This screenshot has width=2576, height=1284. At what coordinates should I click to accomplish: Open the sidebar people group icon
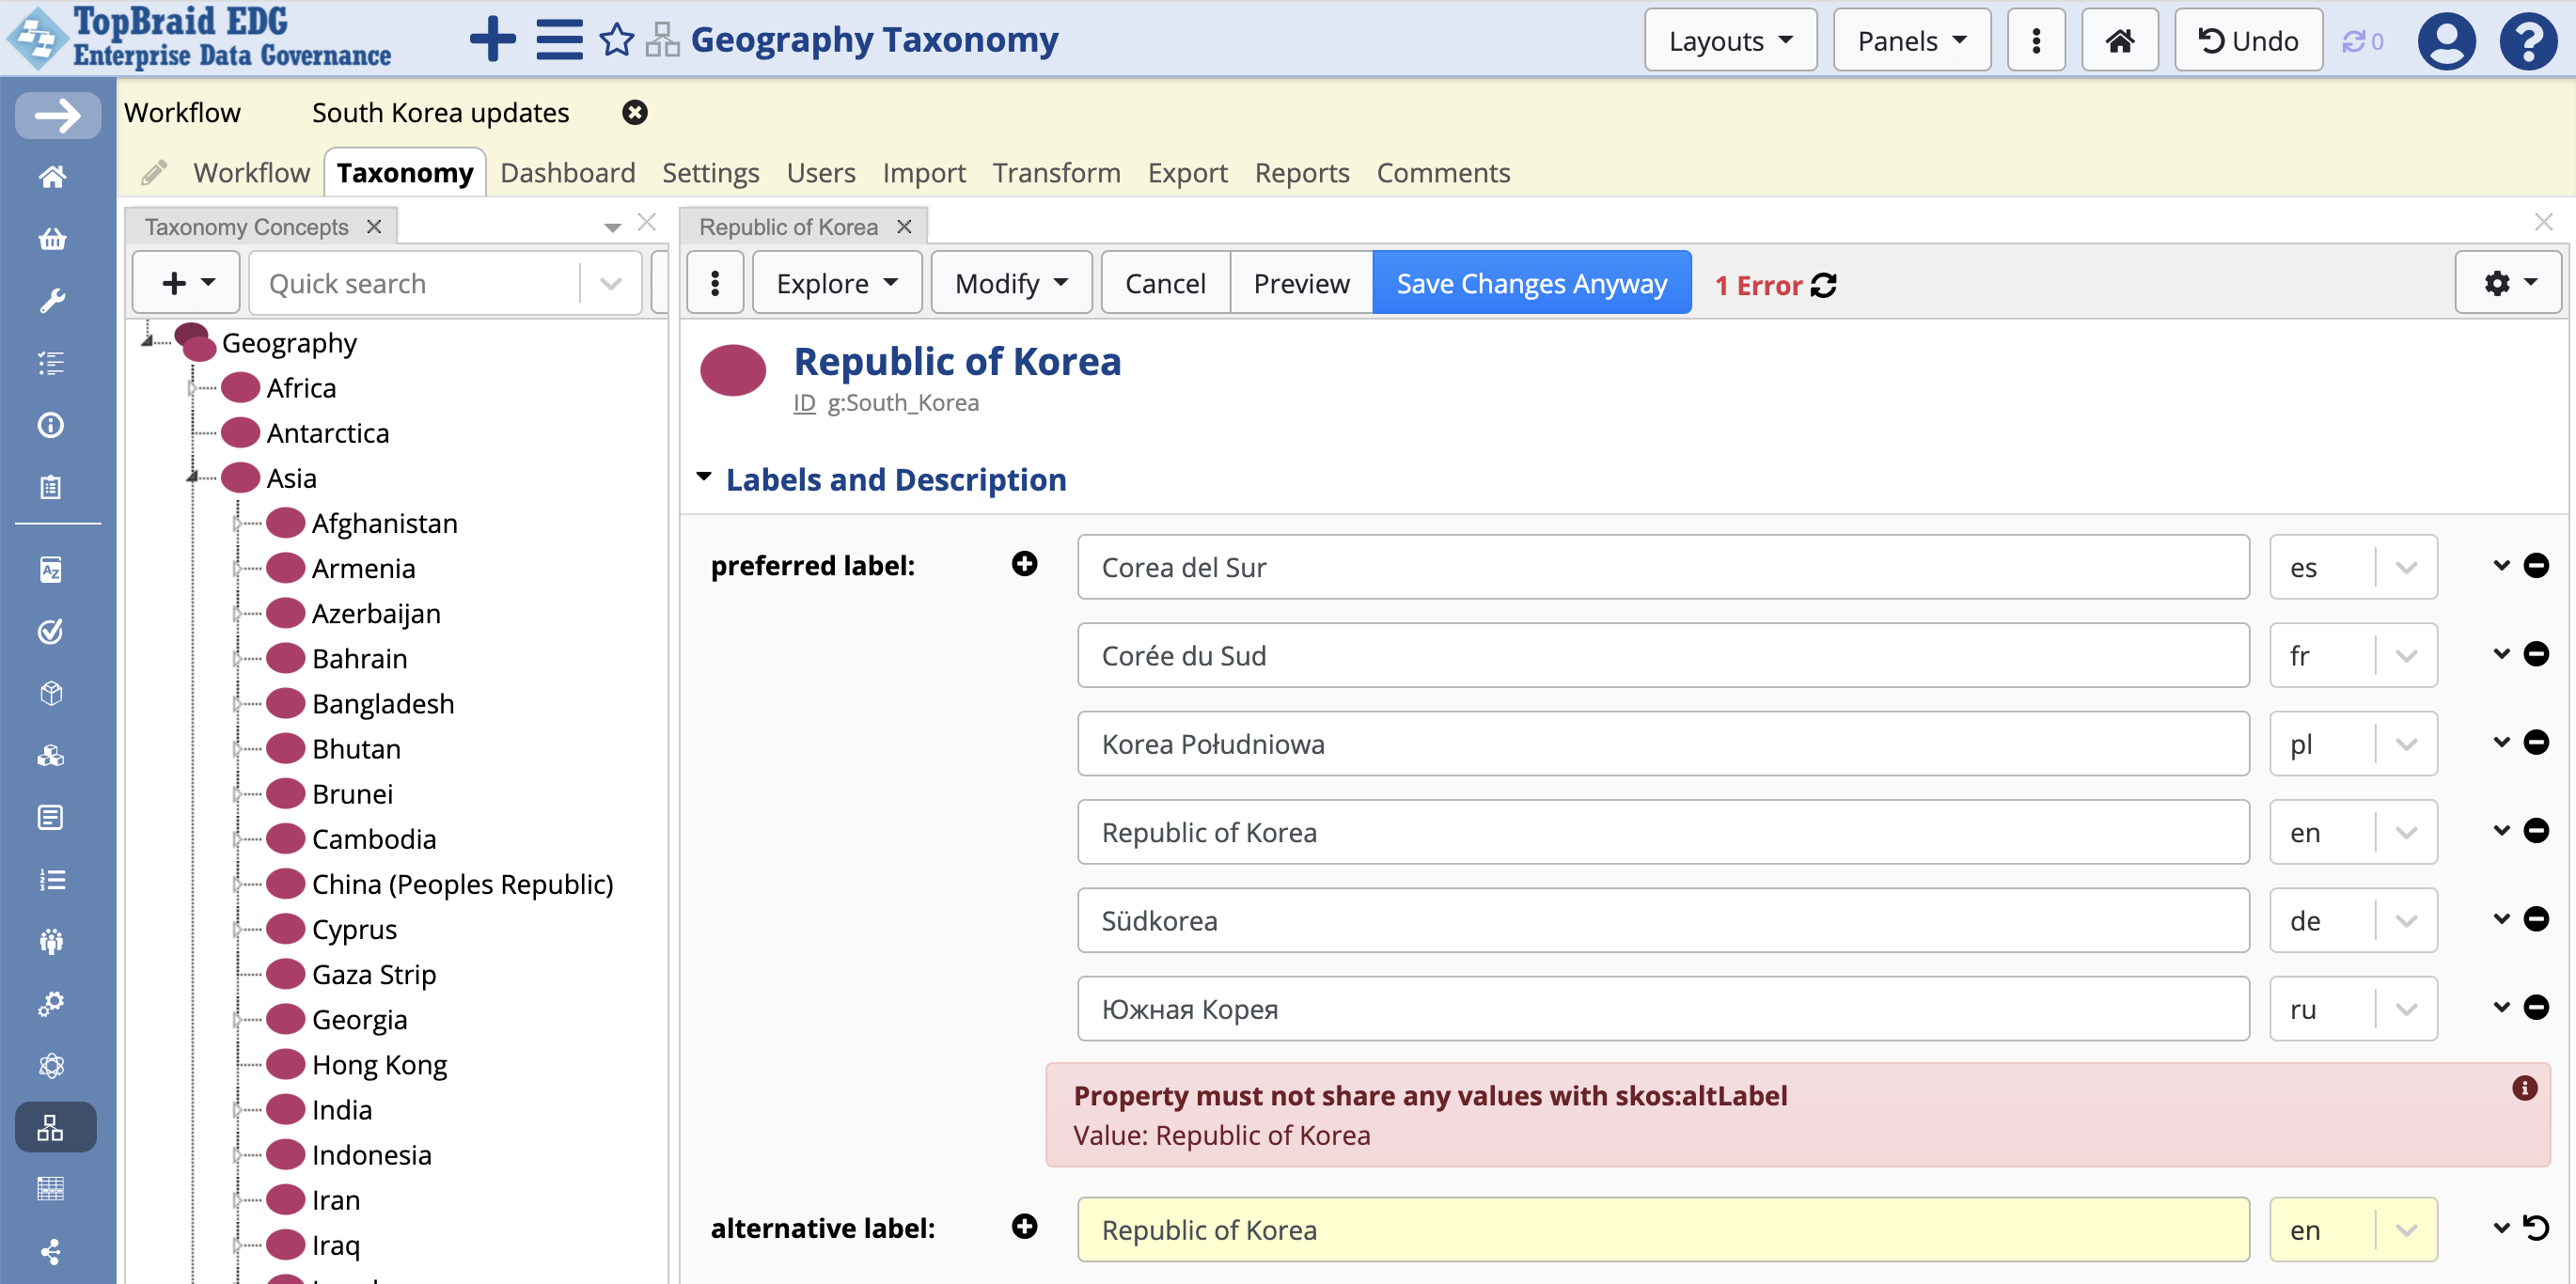click(x=52, y=941)
